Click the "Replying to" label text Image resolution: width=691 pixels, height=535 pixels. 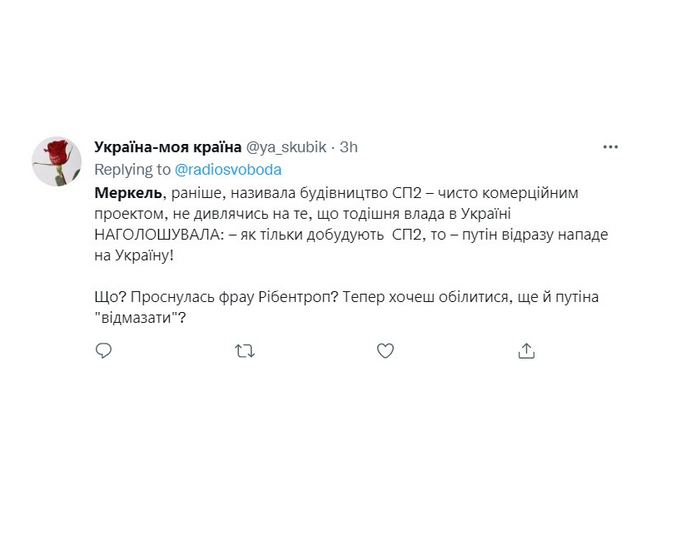[133, 170]
